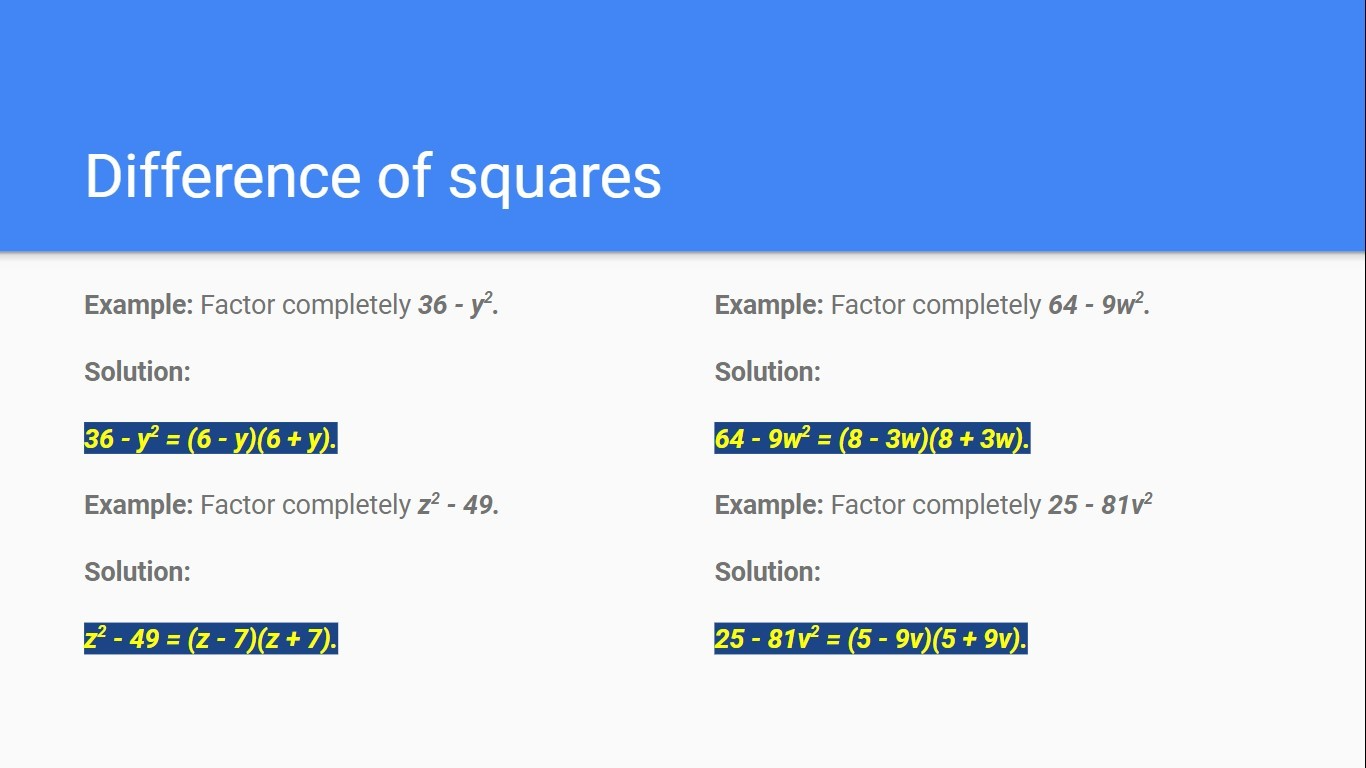The width and height of the screenshot is (1366, 768).
Task: Click the expression 25 - 81v² in the prompt
Action: coord(1100,505)
